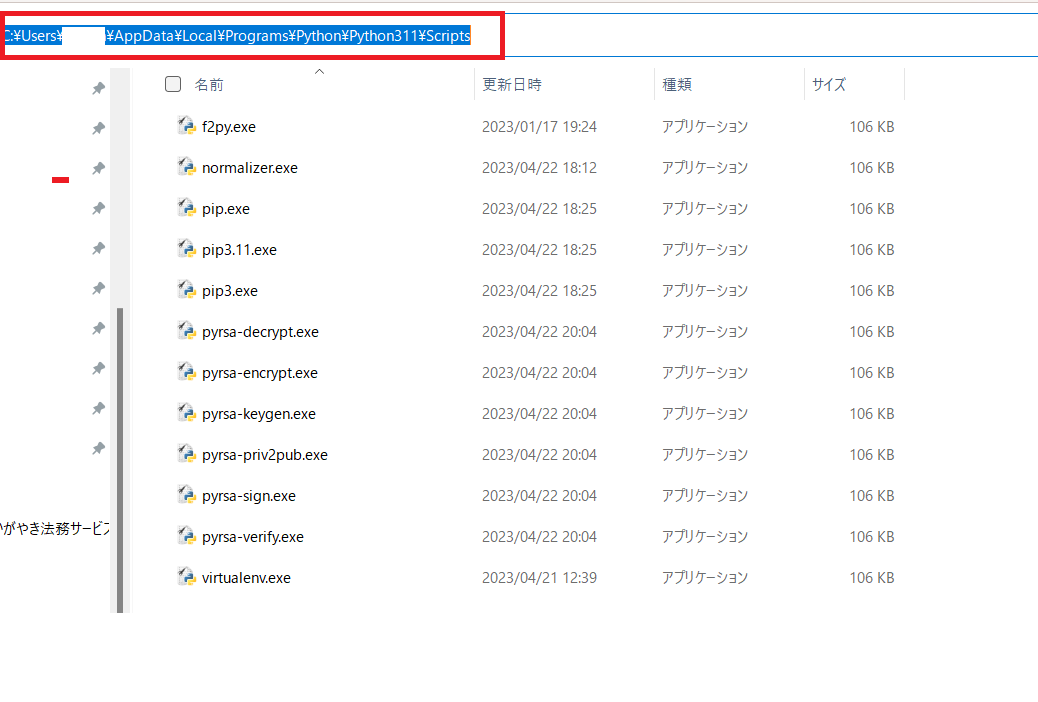Open the がやき法務サービス item in navigation pane

click(55, 528)
